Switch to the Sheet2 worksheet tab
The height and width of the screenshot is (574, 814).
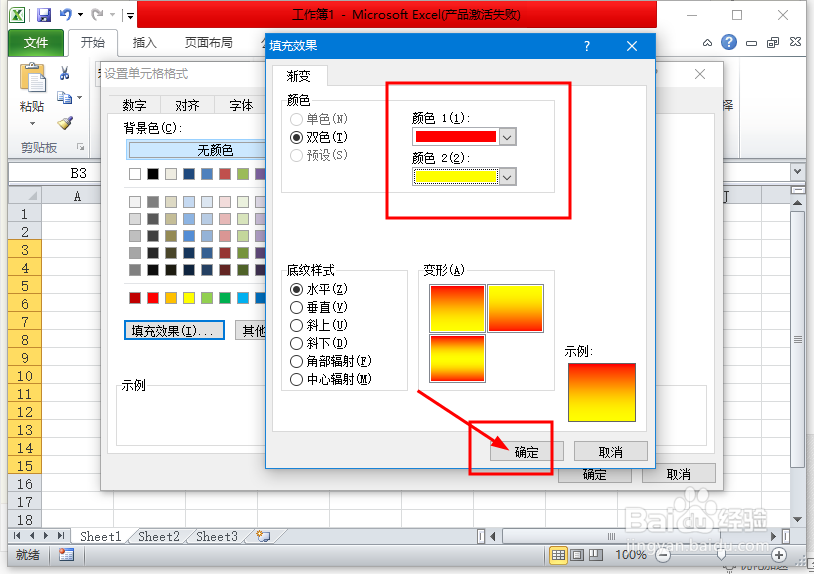[159, 536]
